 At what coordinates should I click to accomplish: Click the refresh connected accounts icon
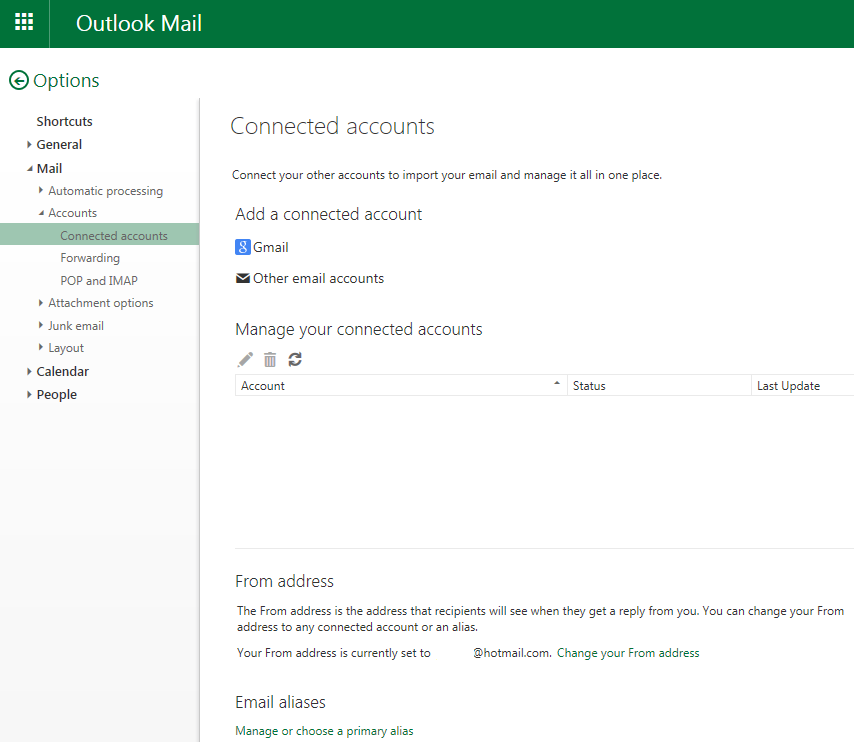click(x=295, y=360)
